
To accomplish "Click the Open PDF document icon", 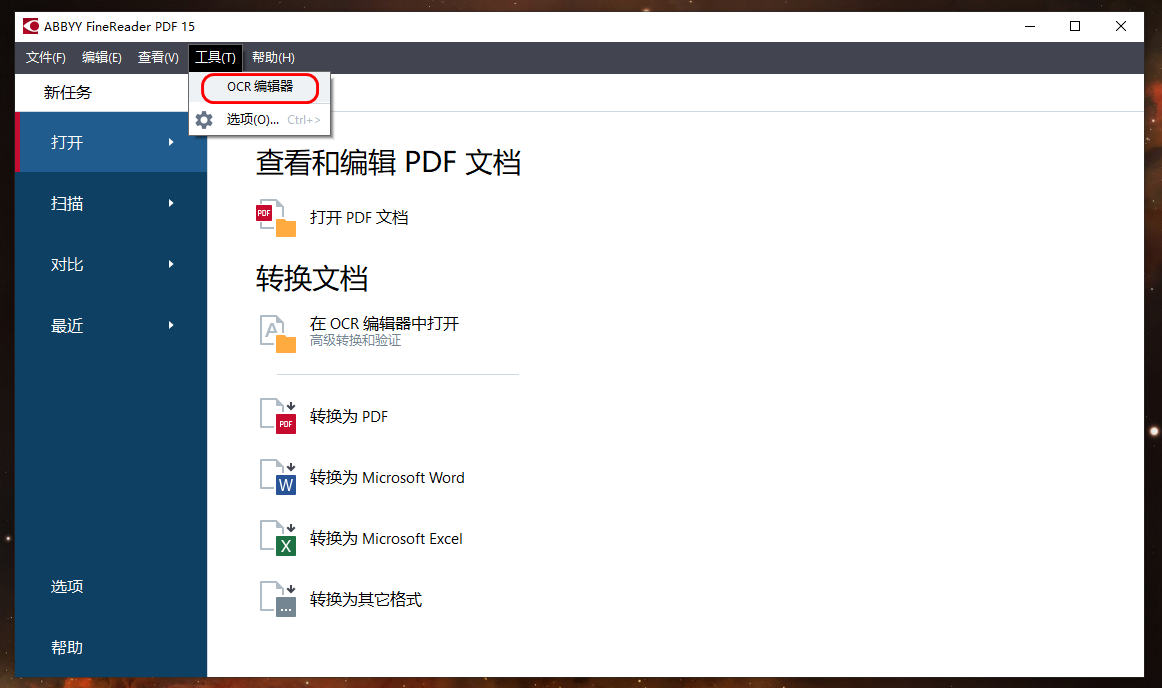I will click(276, 218).
